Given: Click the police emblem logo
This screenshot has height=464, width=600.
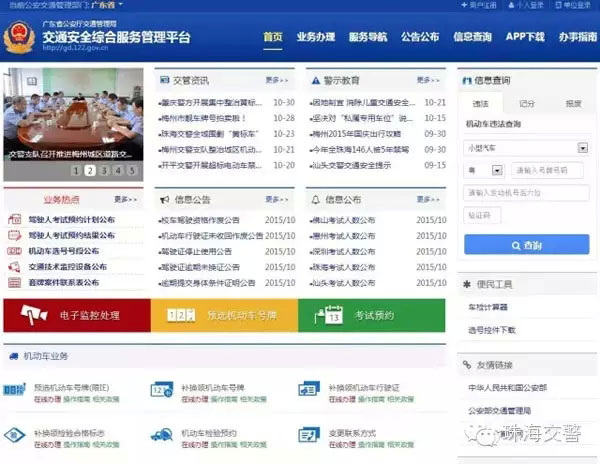Looking at the screenshot, I should (19, 37).
